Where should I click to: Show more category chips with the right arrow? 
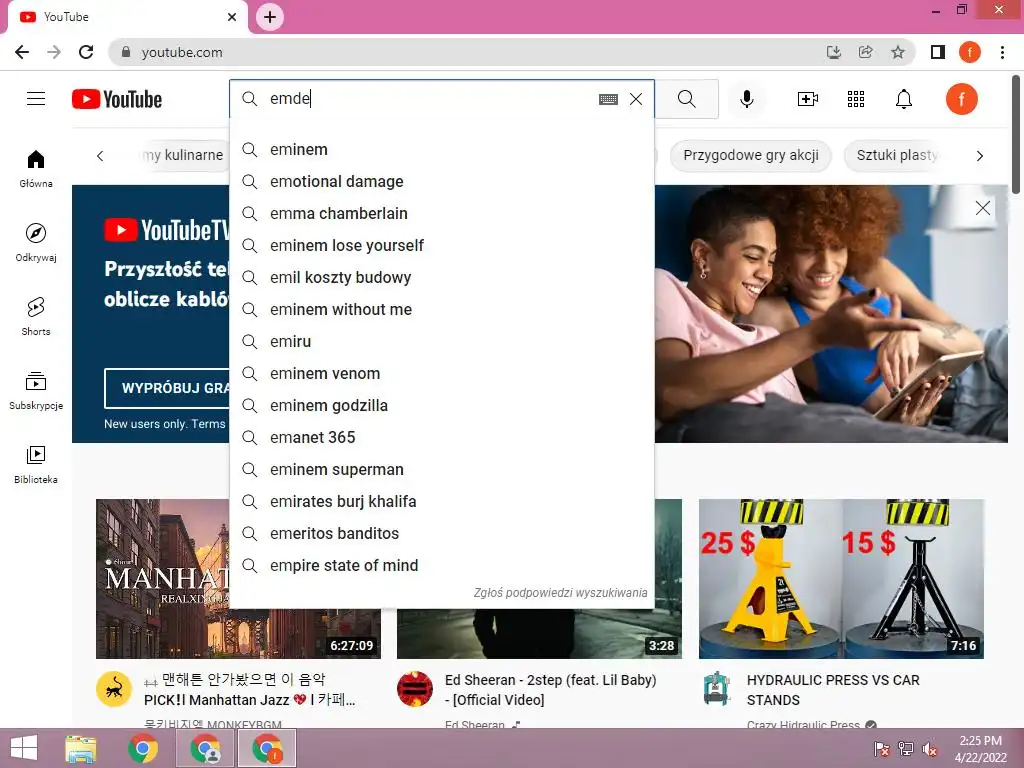979,156
